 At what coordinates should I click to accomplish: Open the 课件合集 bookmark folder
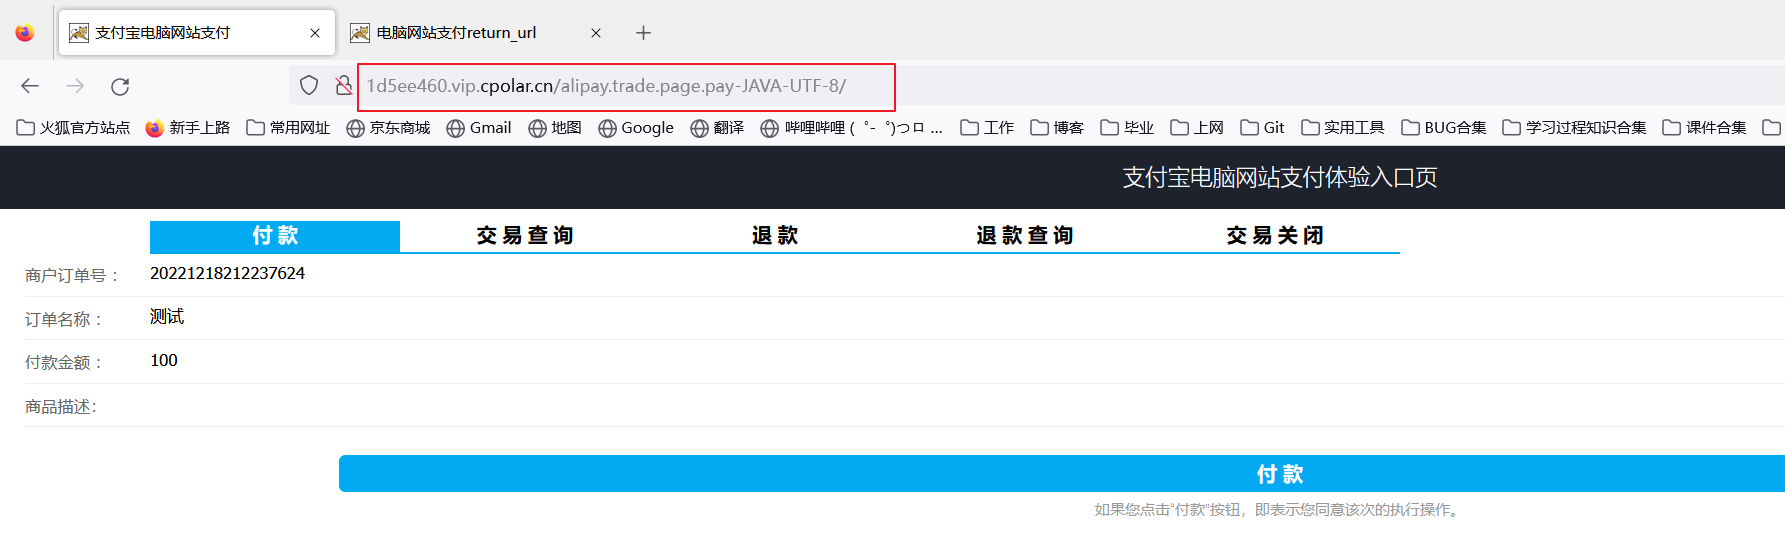click(1705, 128)
